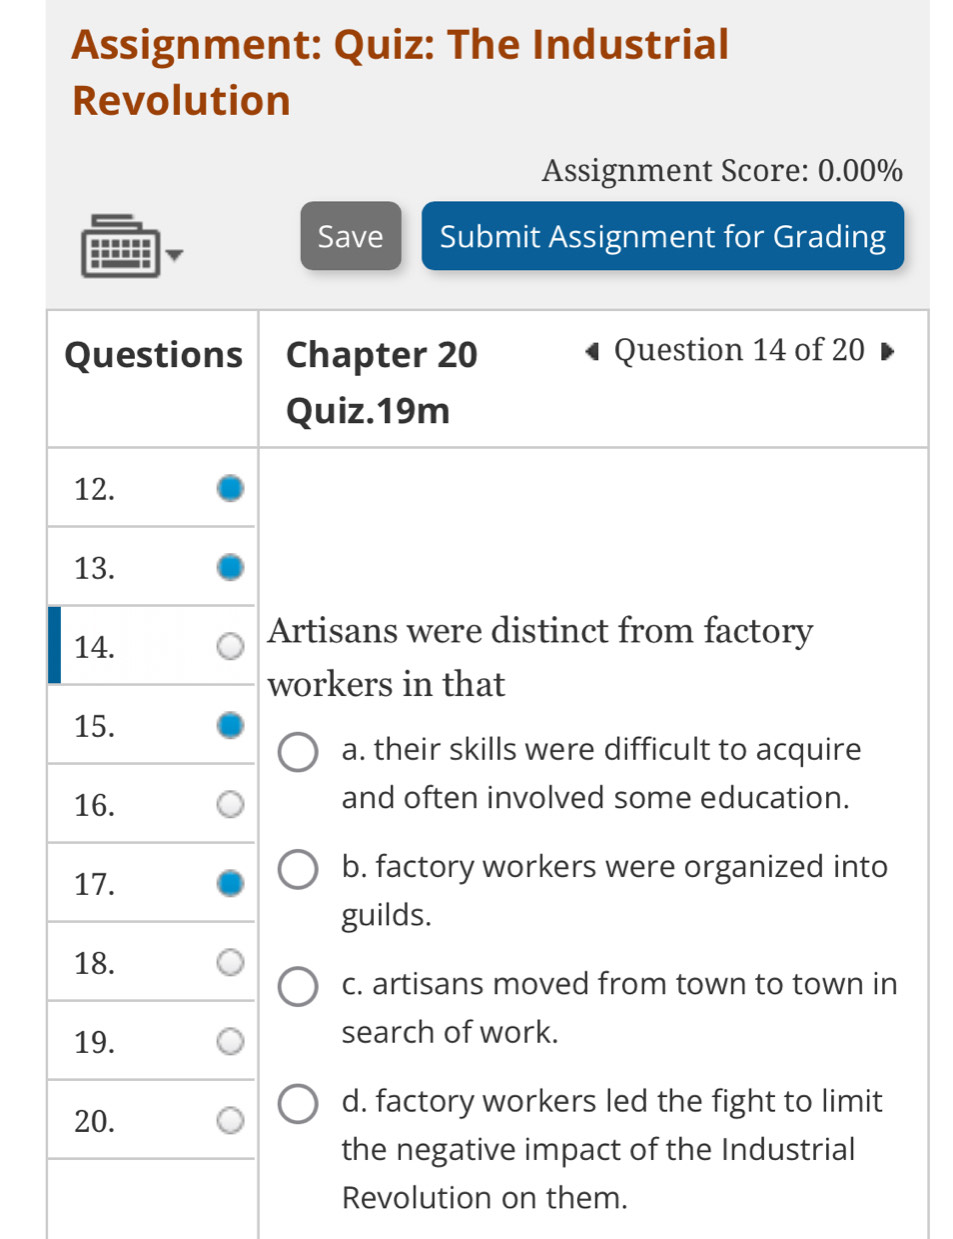Screen dimensions: 953x1239
Task: Select answer b about factory workers and guilds
Action: point(297,869)
